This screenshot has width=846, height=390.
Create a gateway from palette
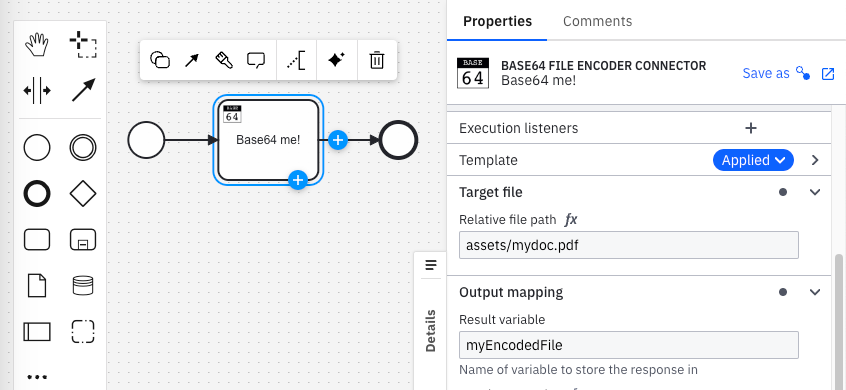83,194
